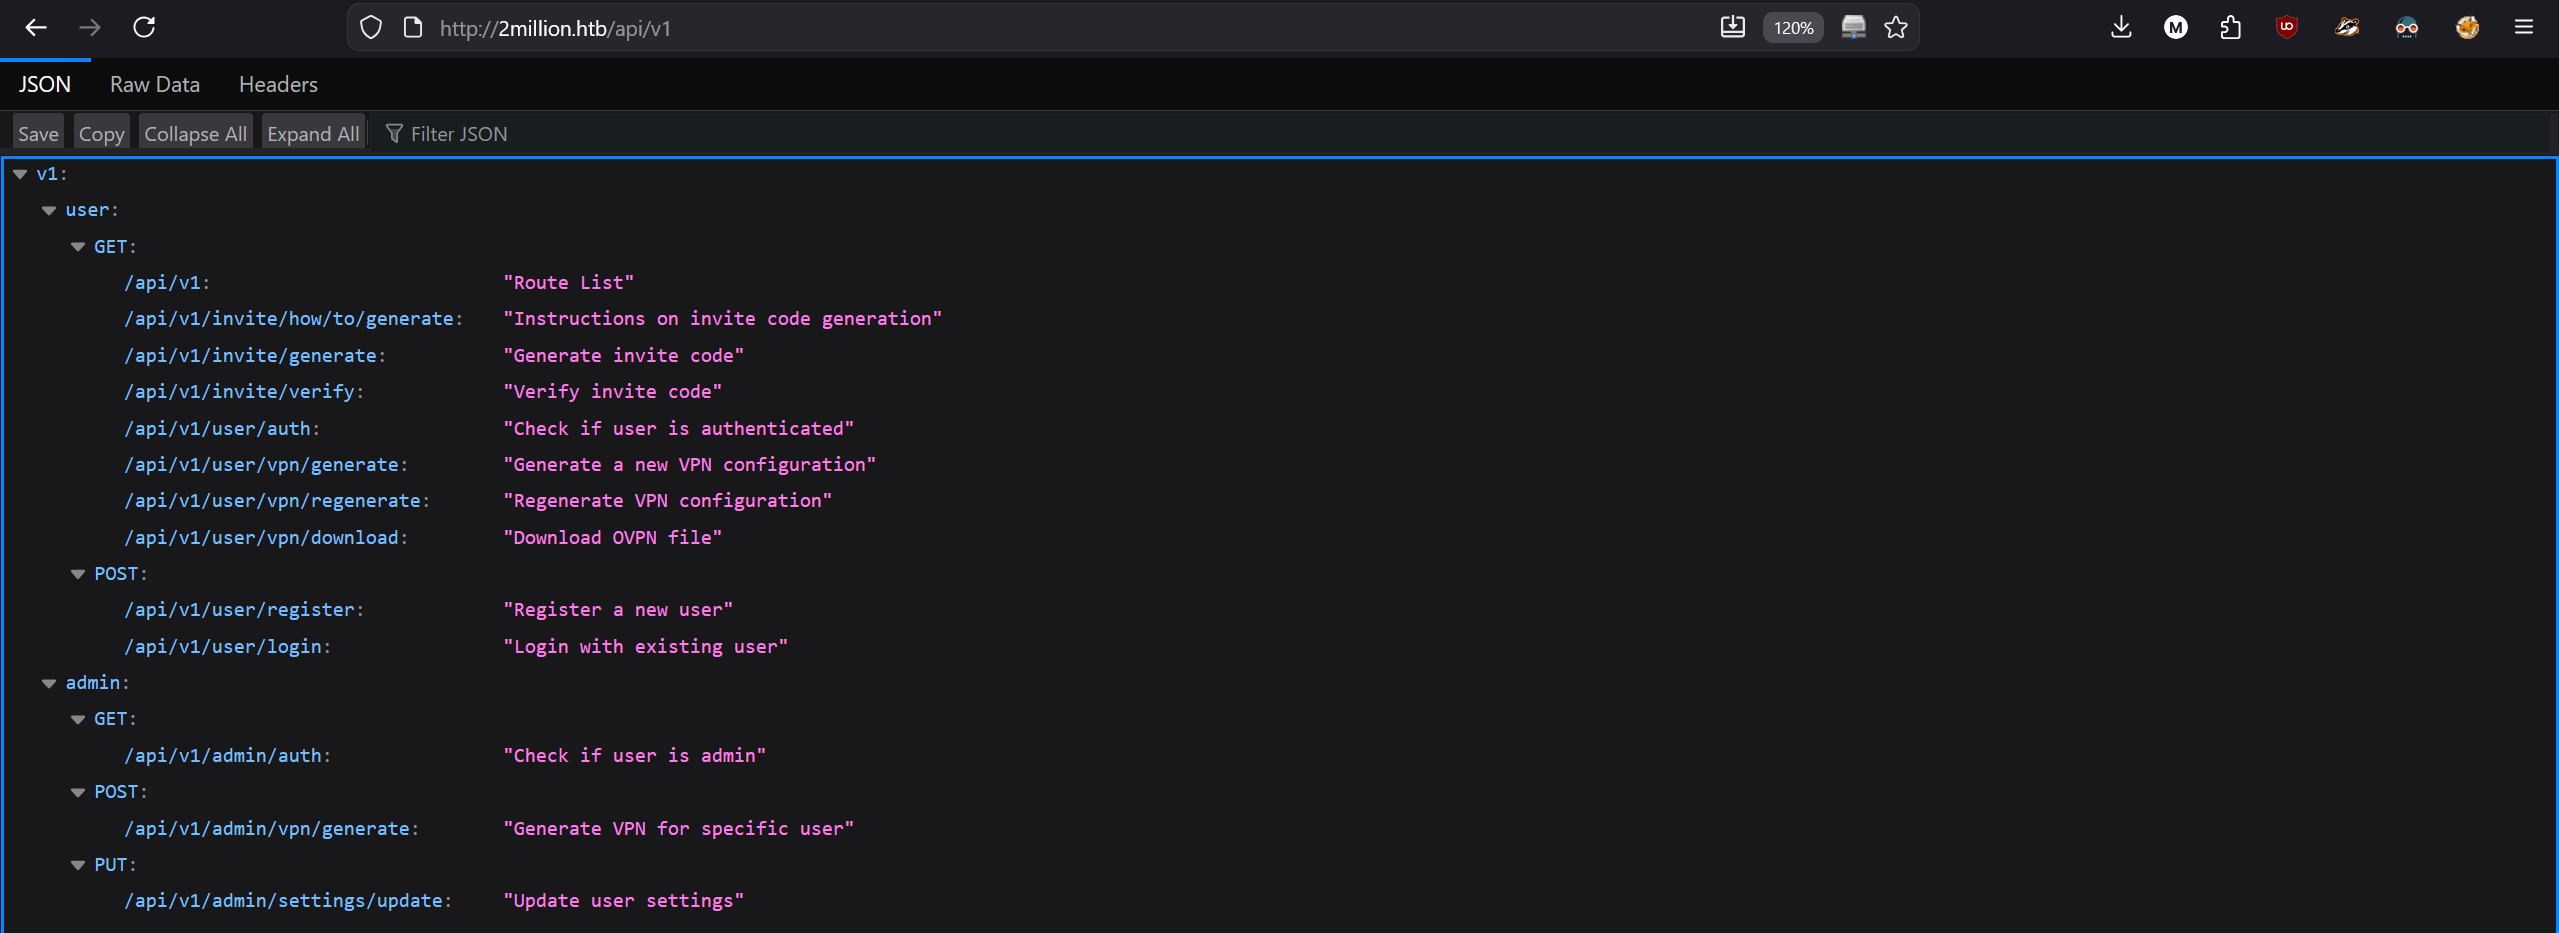
Task: Click inside the Filter JSON field
Action: coord(458,133)
